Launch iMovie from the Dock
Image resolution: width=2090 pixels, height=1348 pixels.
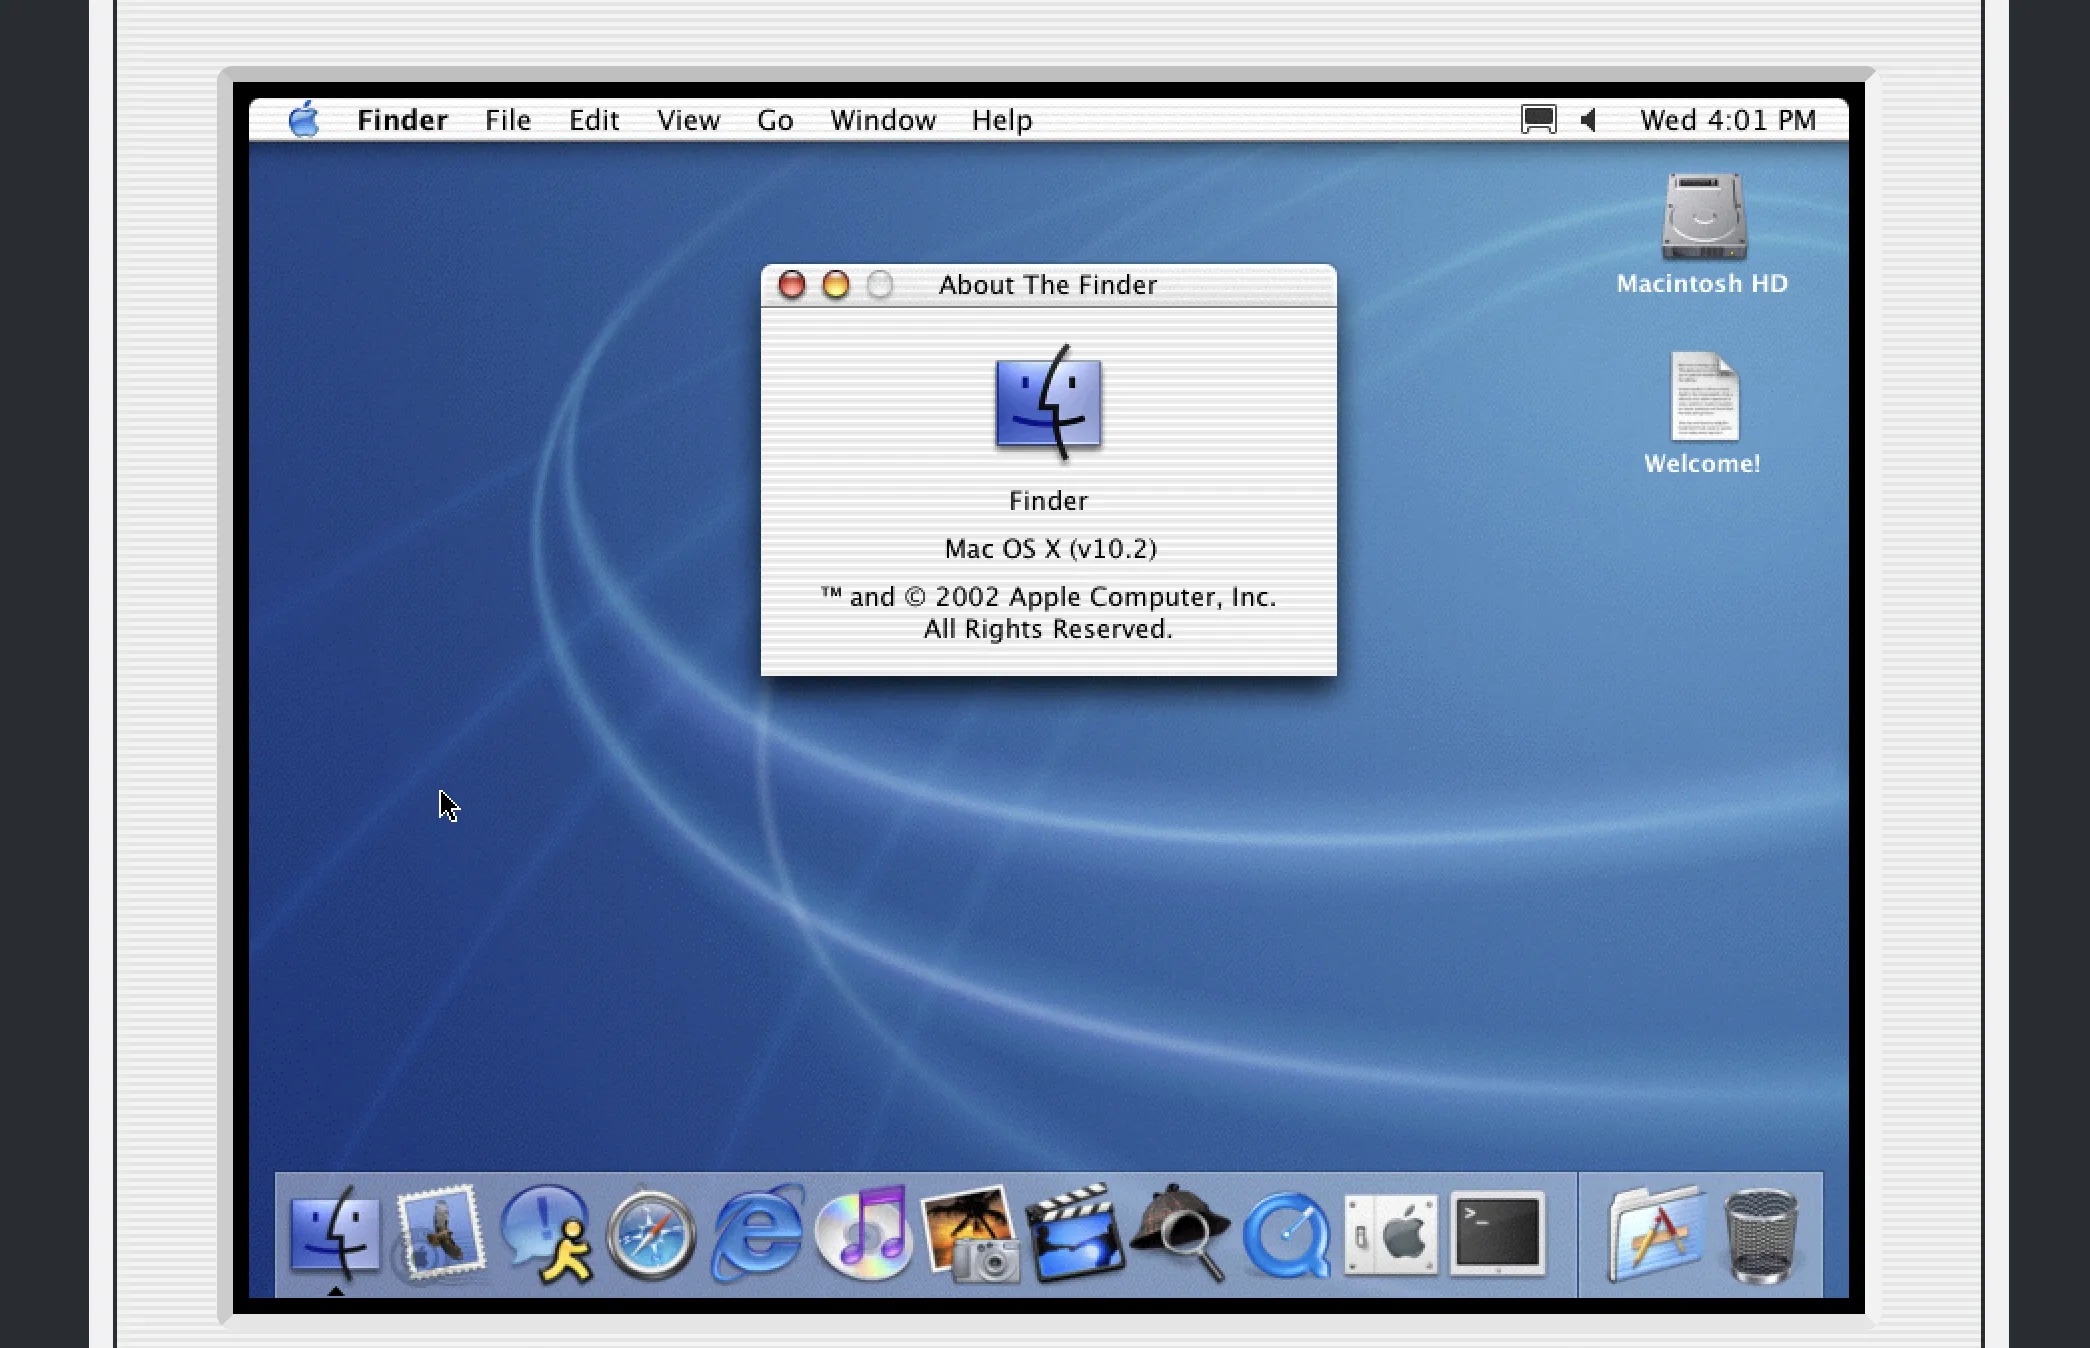pos(1075,1234)
